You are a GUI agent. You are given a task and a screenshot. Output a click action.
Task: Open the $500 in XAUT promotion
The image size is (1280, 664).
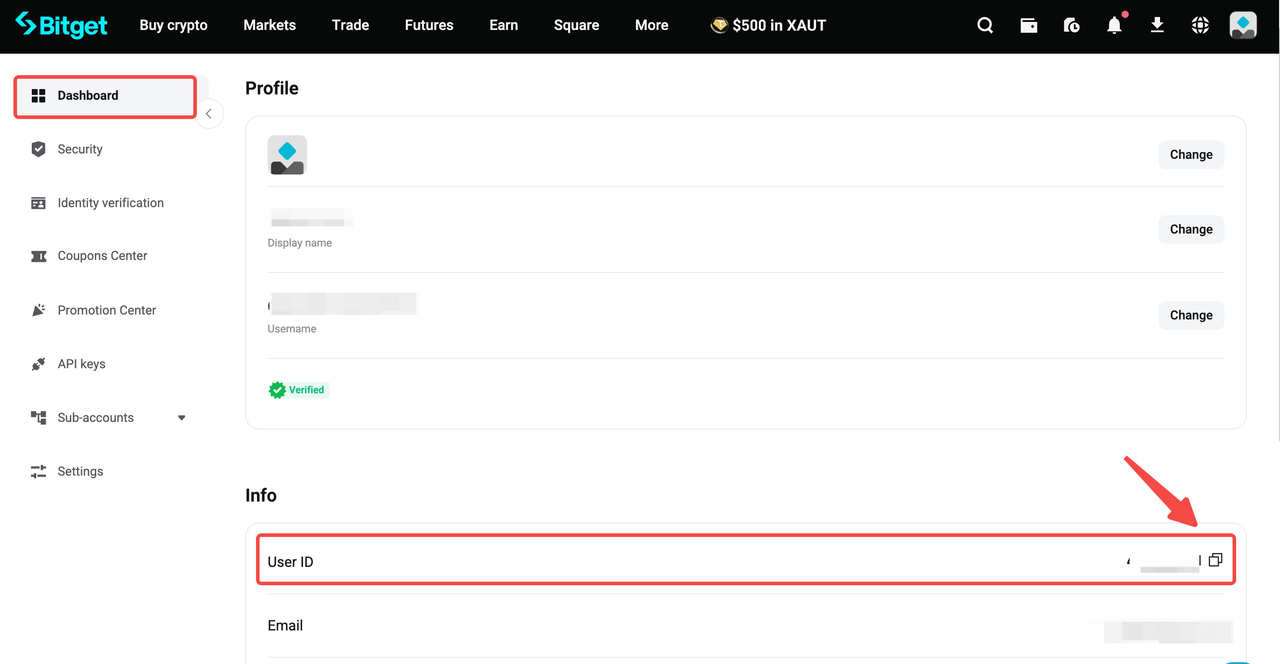point(768,25)
